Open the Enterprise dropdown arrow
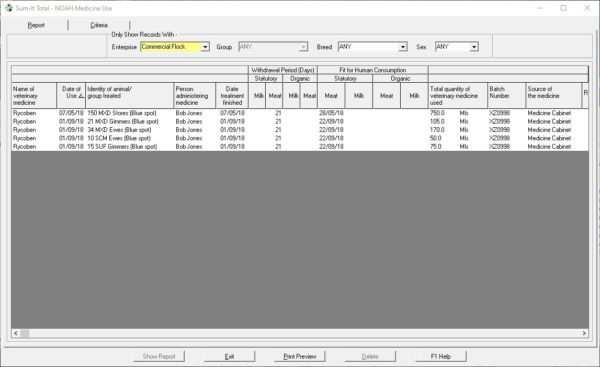Image resolution: width=600 pixels, height=367 pixels. (x=205, y=47)
